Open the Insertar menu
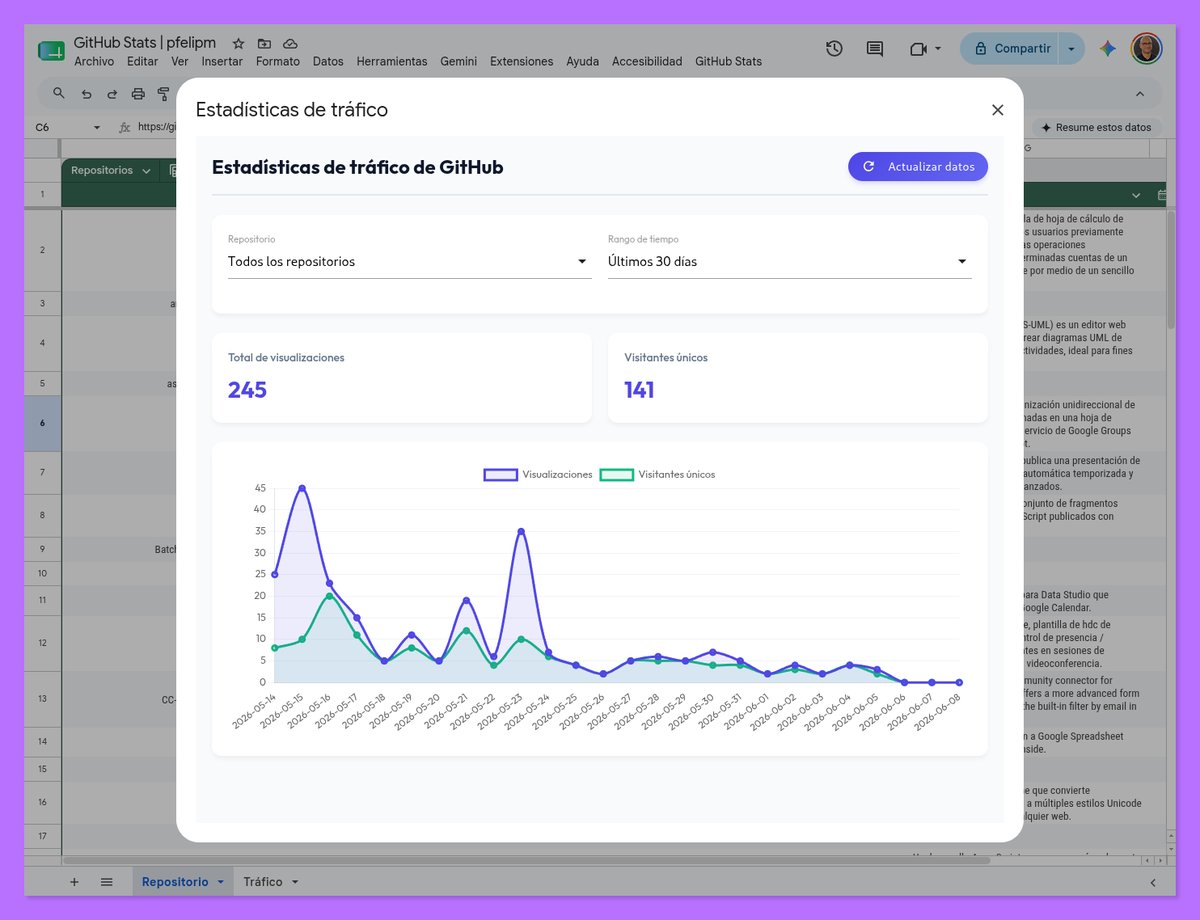1200x920 pixels. pyautogui.click(x=222, y=61)
